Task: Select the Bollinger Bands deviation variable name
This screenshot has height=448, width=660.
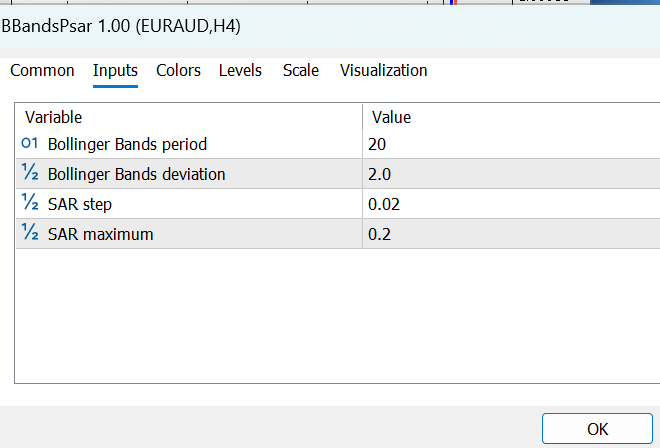Action: pos(137,174)
